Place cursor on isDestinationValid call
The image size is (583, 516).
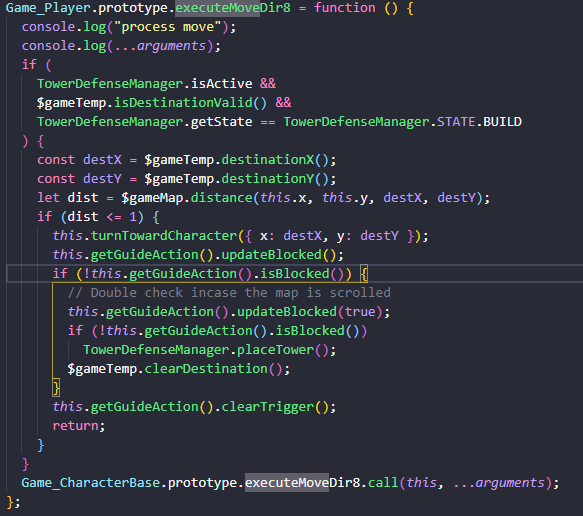coord(190,103)
